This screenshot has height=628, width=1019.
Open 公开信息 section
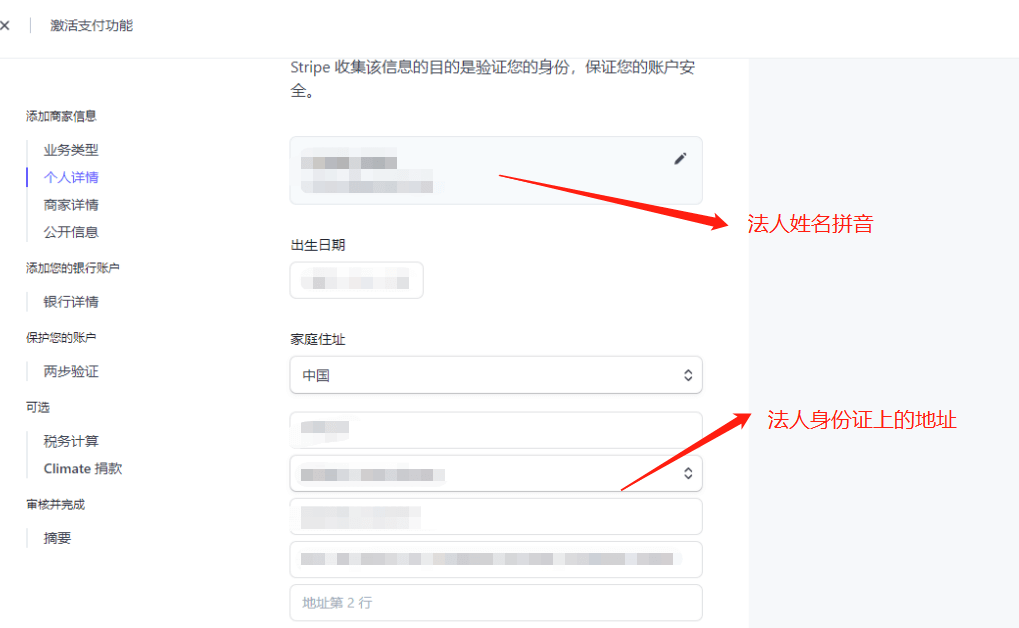pyautogui.click(x=71, y=232)
